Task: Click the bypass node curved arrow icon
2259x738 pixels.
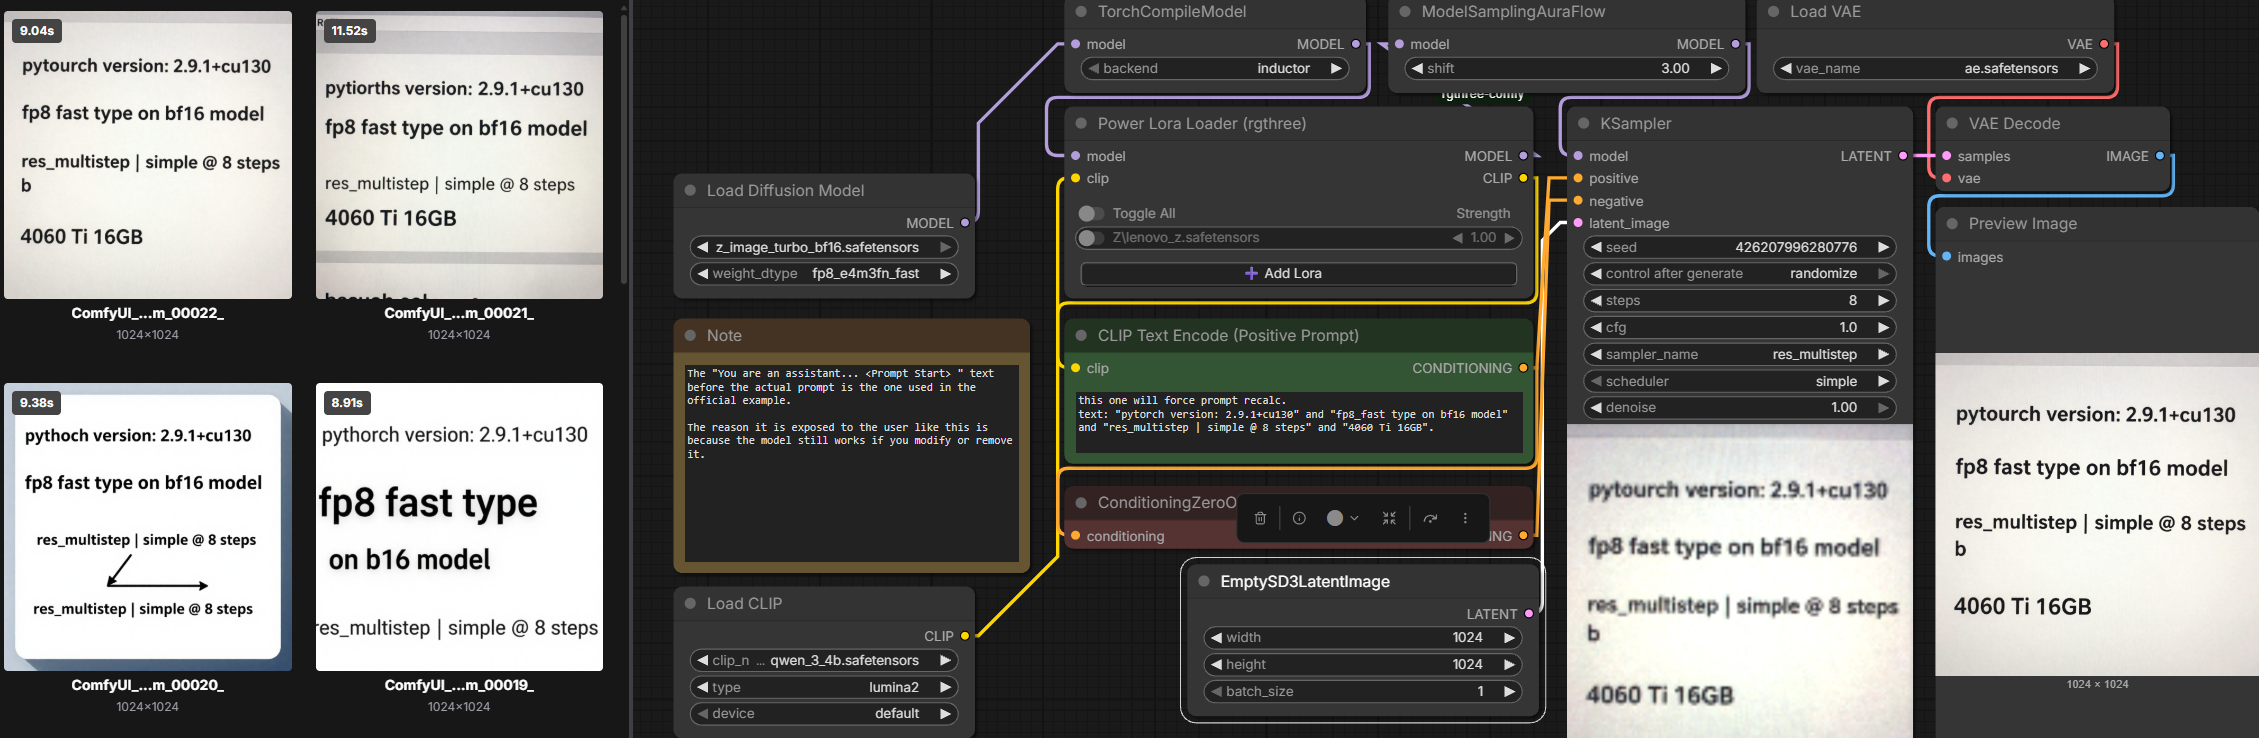Action: coord(1430,518)
